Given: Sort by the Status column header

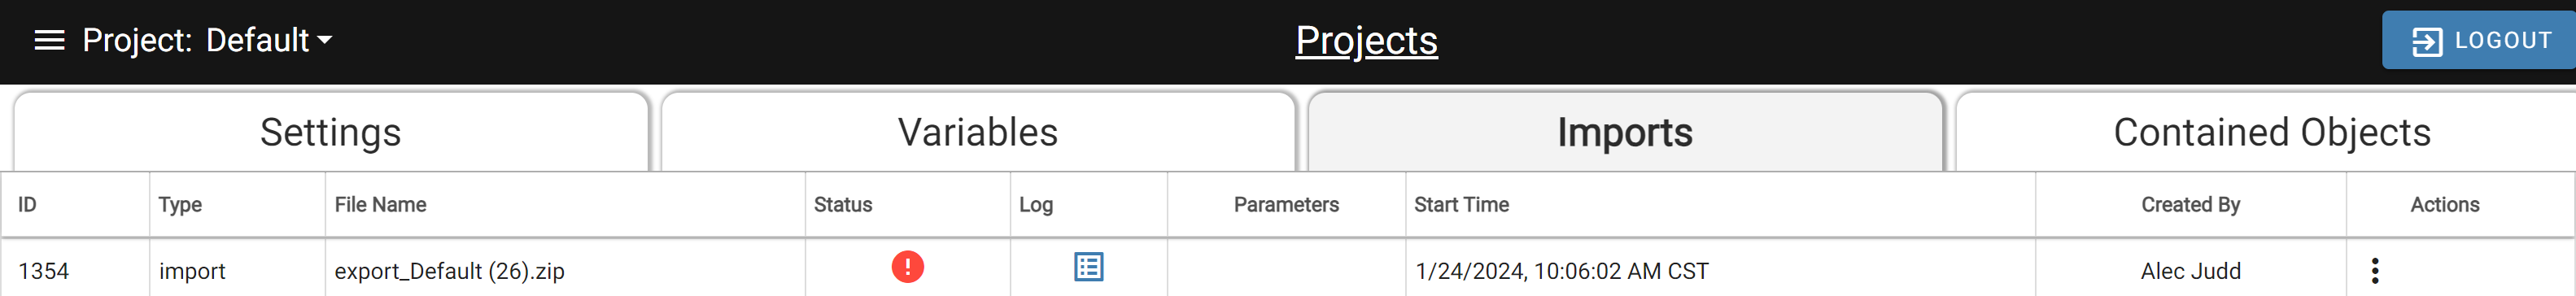Looking at the screenshot, I should point(842,205).
